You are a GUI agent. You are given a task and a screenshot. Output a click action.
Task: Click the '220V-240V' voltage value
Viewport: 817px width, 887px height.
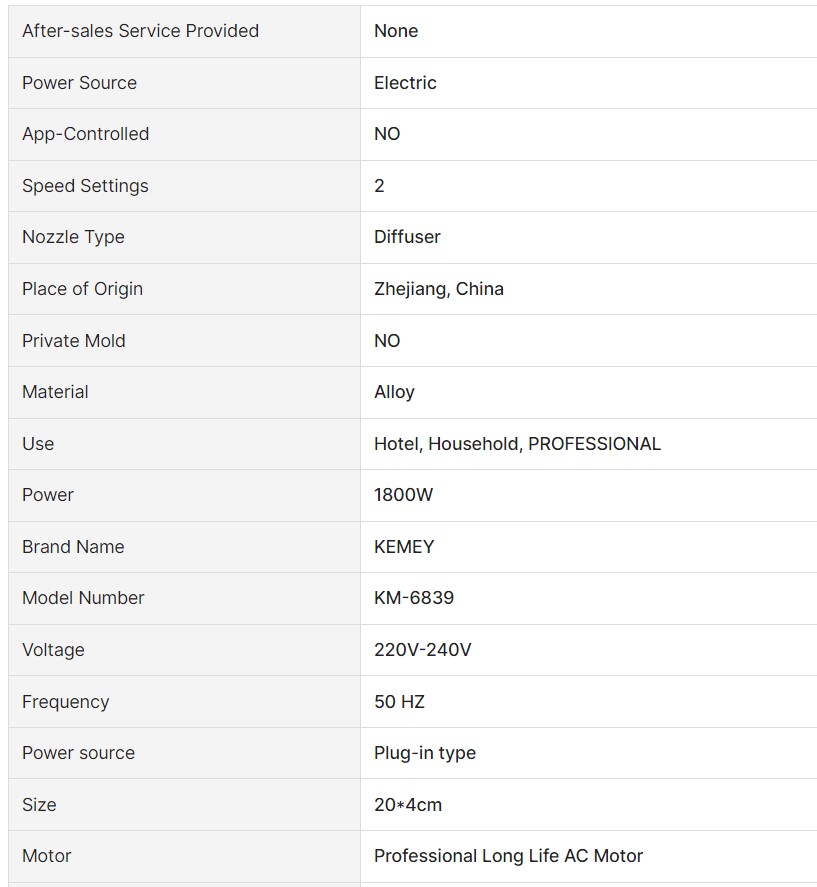coord(422,650)
